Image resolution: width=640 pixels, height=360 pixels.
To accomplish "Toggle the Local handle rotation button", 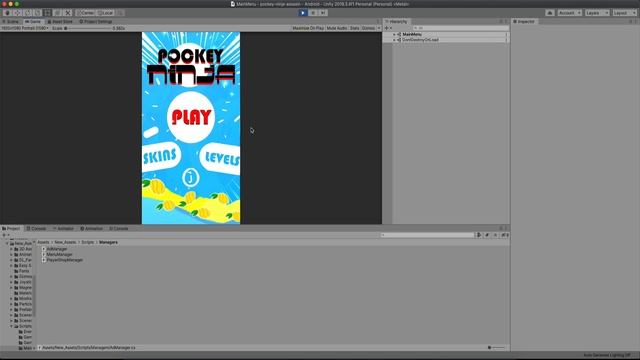I will [x=105, y=13].
